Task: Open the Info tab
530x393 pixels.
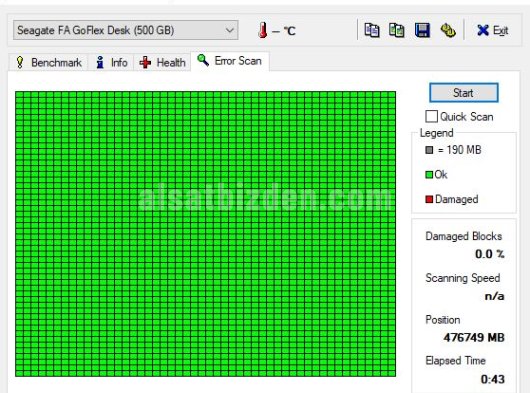Action: point(111,63)
